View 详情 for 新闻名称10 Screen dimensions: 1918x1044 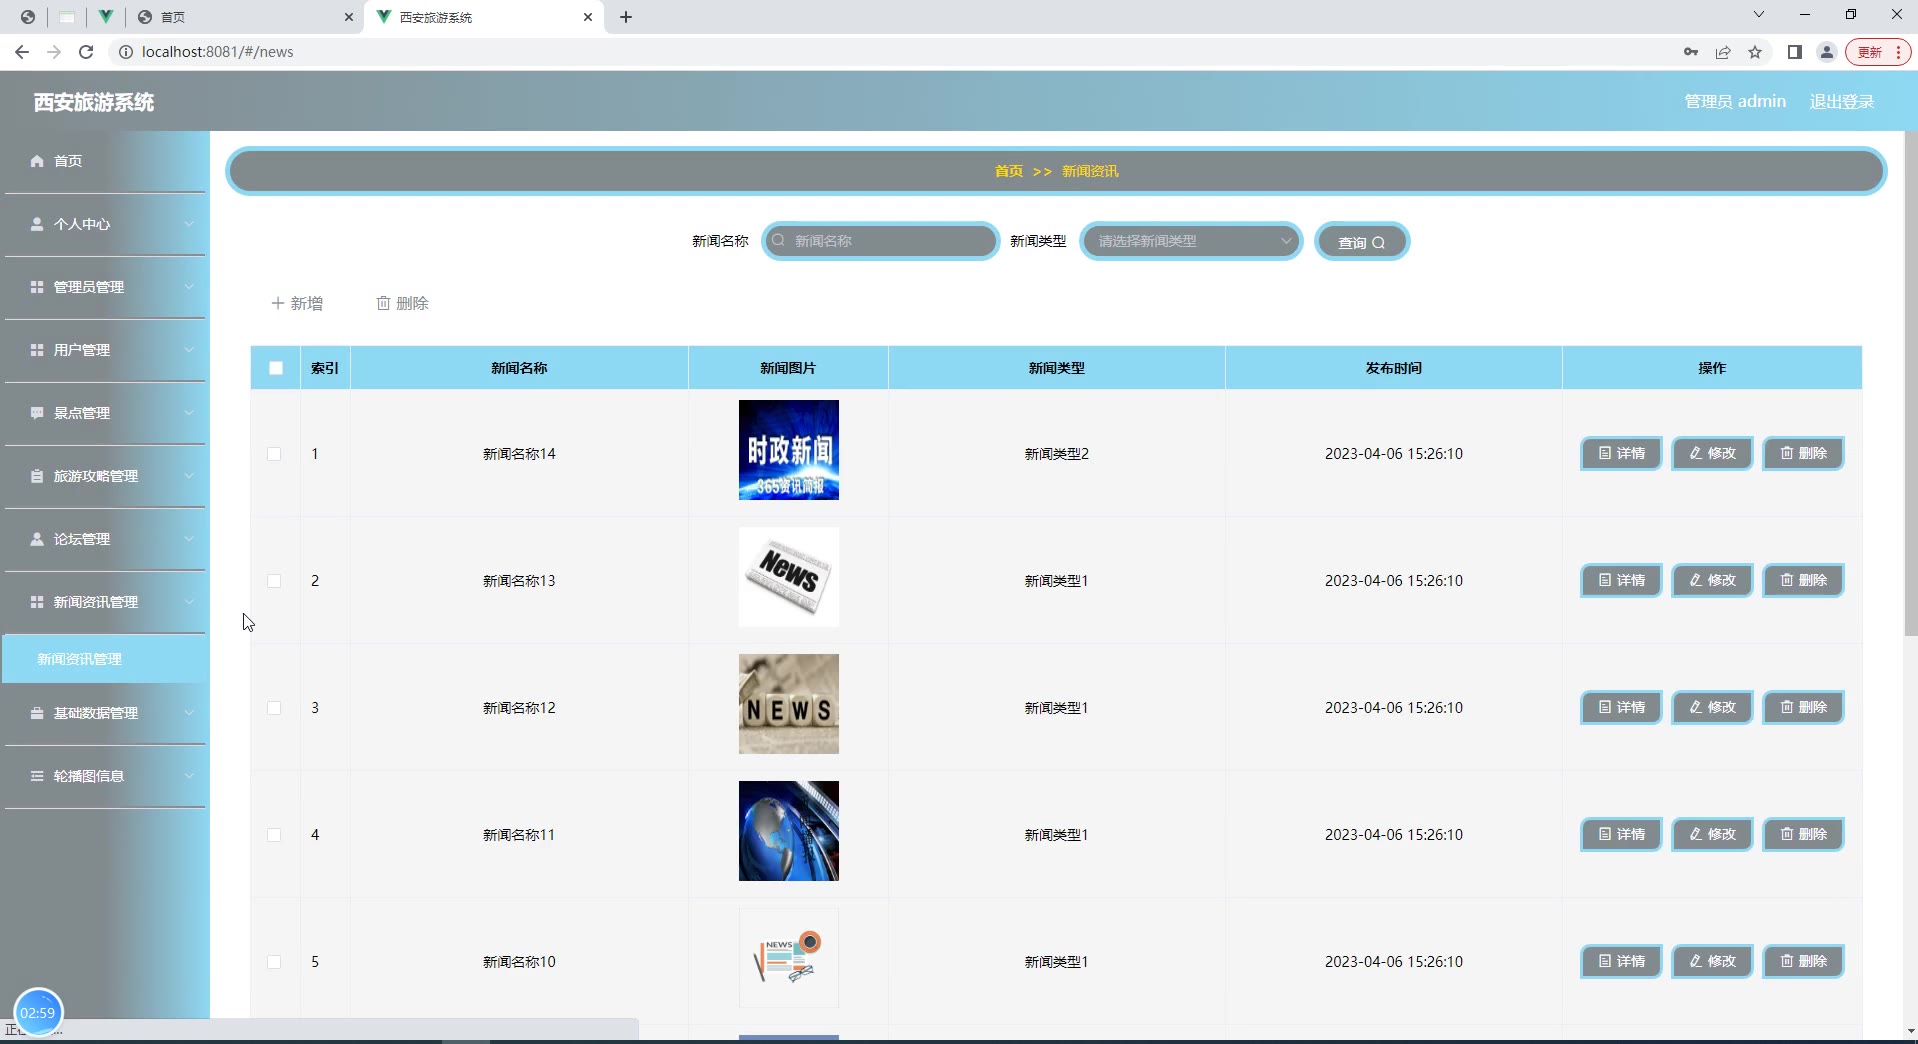pyautogui.click(x=1621, y=961)
